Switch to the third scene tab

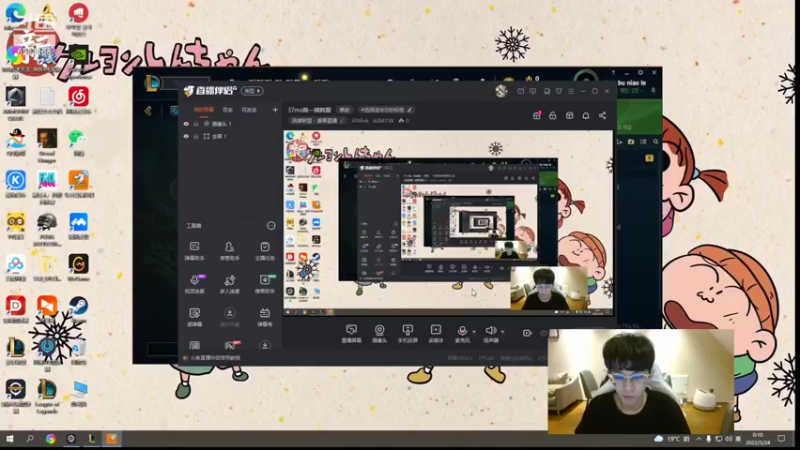click(x=249, y=110)
